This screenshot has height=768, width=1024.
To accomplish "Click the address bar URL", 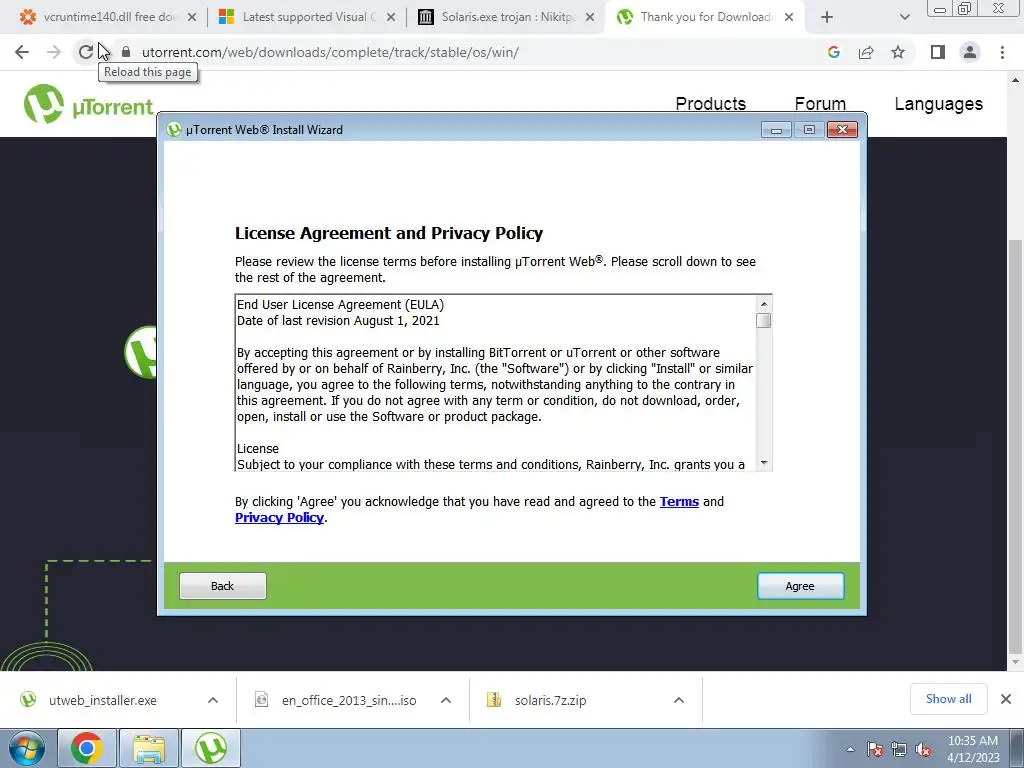I will tap(330, 52).
